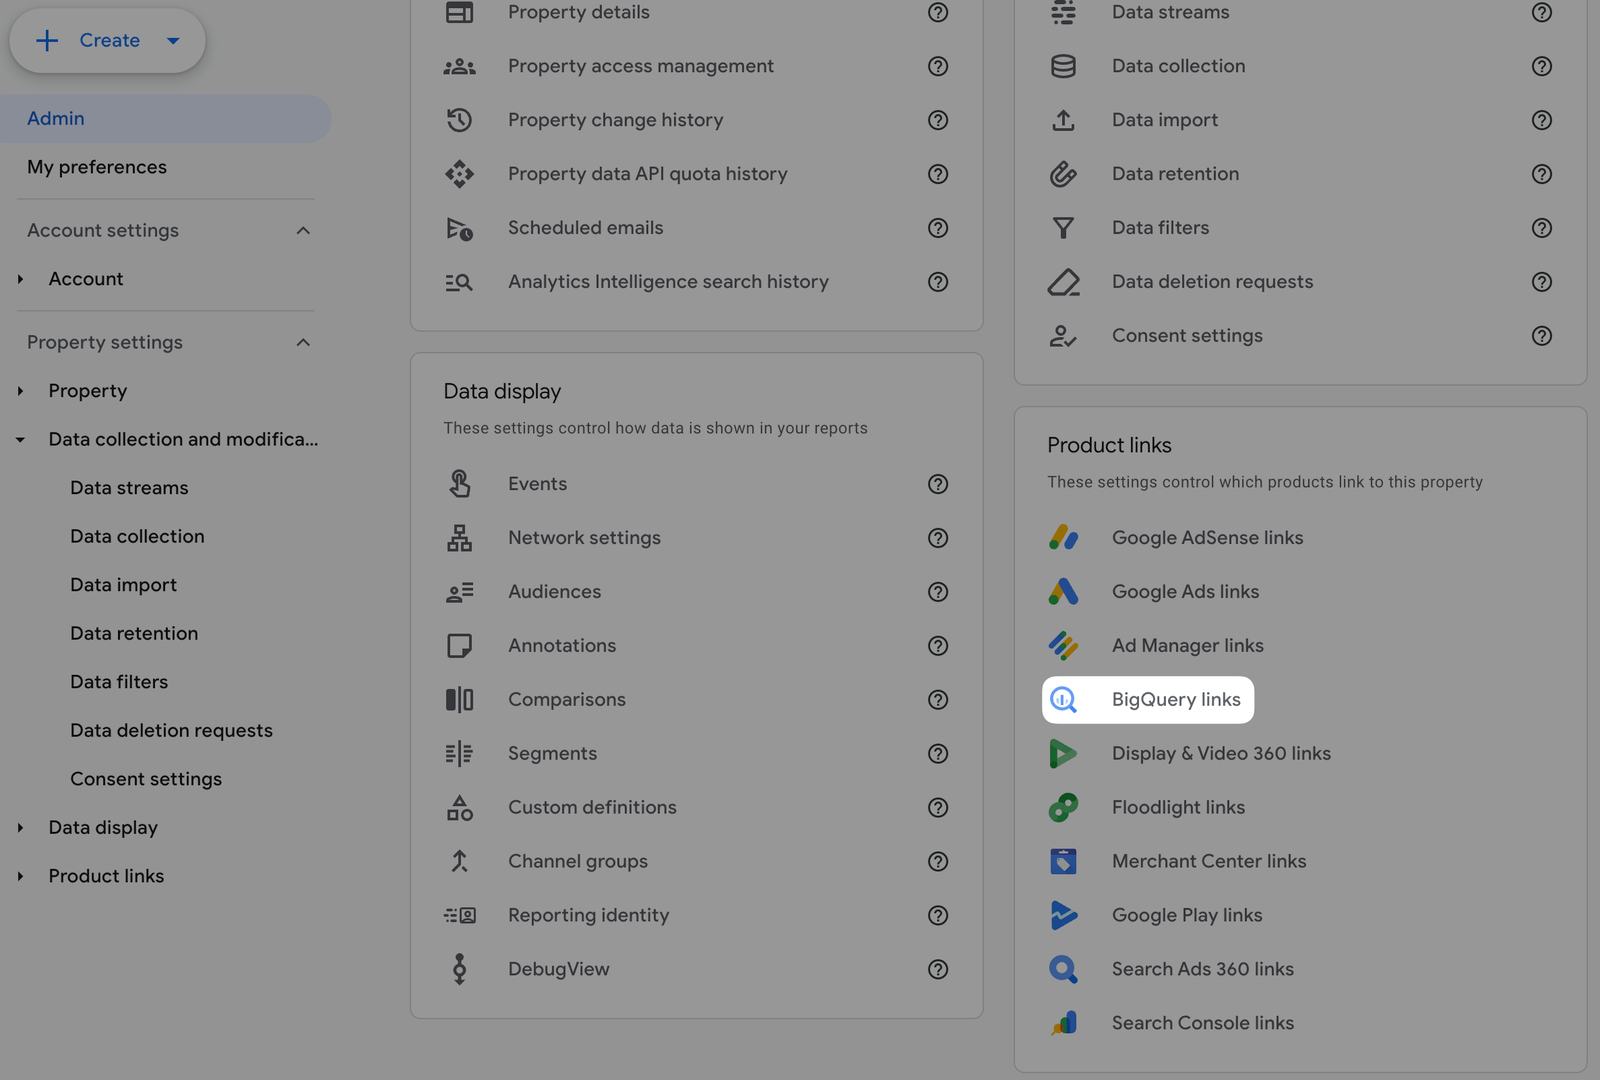The width and height of the screenshot is (1600, 1080).
Task: Collapse the Property settings section
Action: pyautogui.click(x=303, y=343)
